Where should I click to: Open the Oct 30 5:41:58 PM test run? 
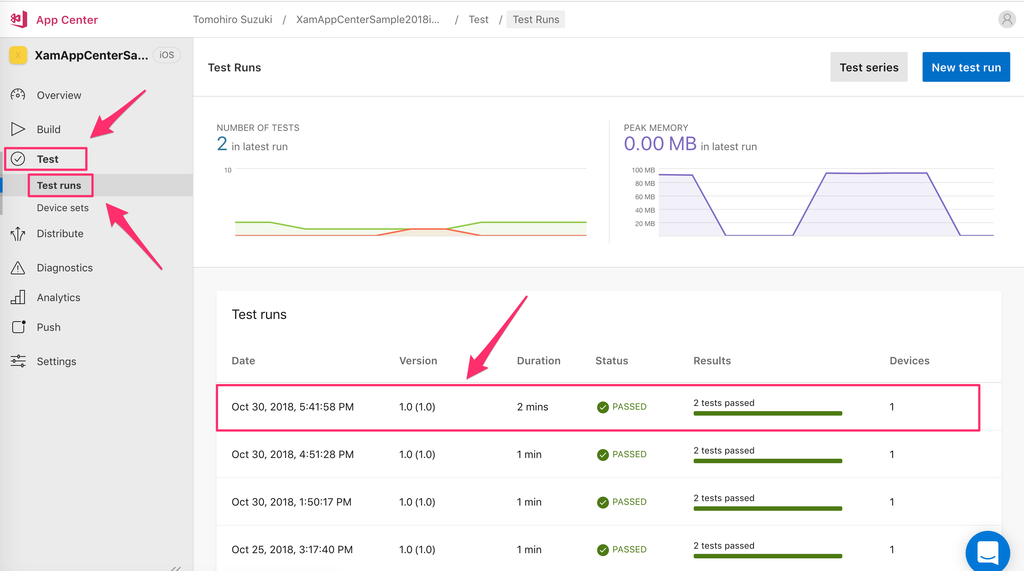point(292,407)
